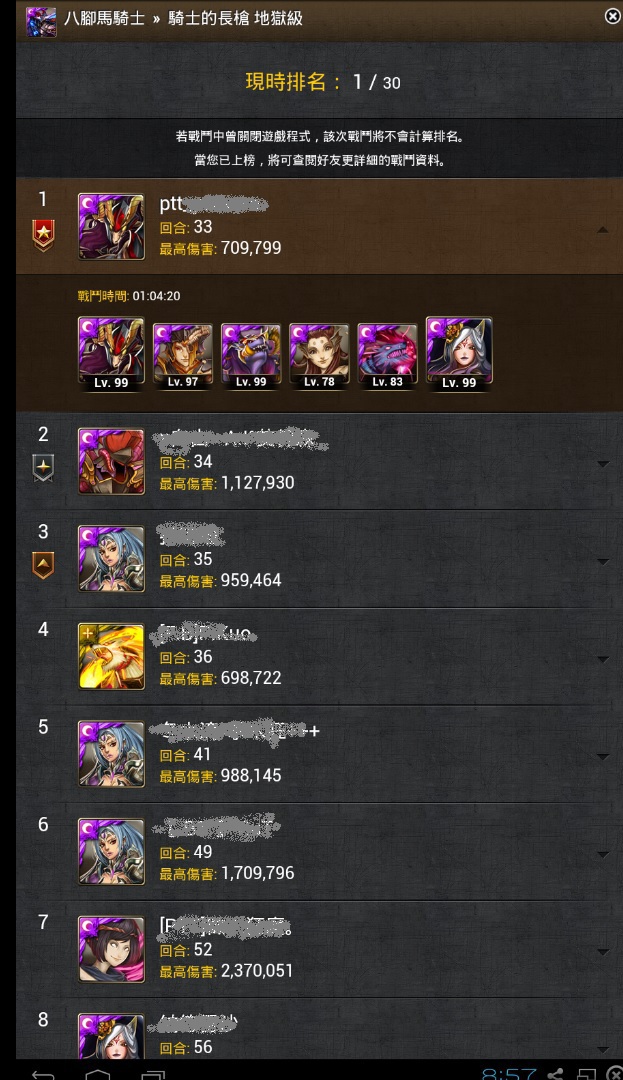Select rank 5 row with 988,145 damage
This screenshot has width=623, height=1080.
tap(319, 754)
